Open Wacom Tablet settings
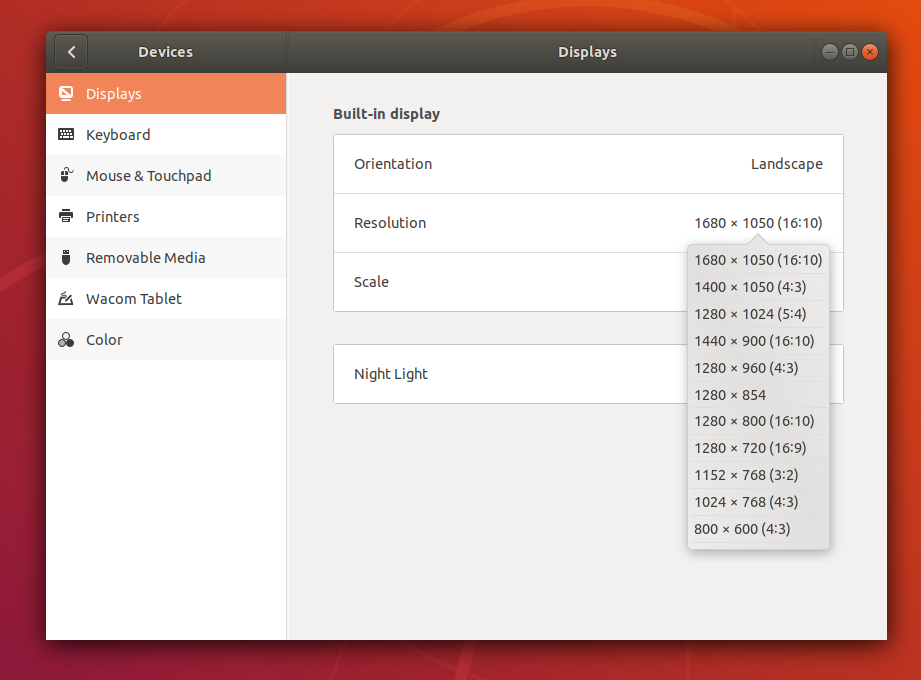The image size is (921, 680). 166,299
